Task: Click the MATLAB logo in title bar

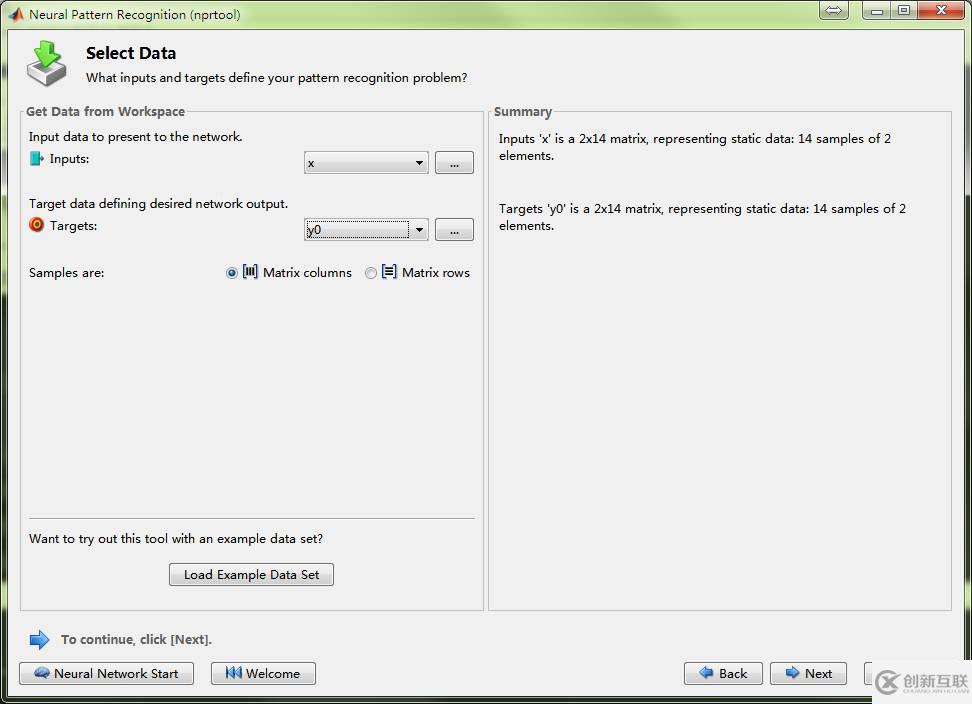Action: tap(16, 14)
